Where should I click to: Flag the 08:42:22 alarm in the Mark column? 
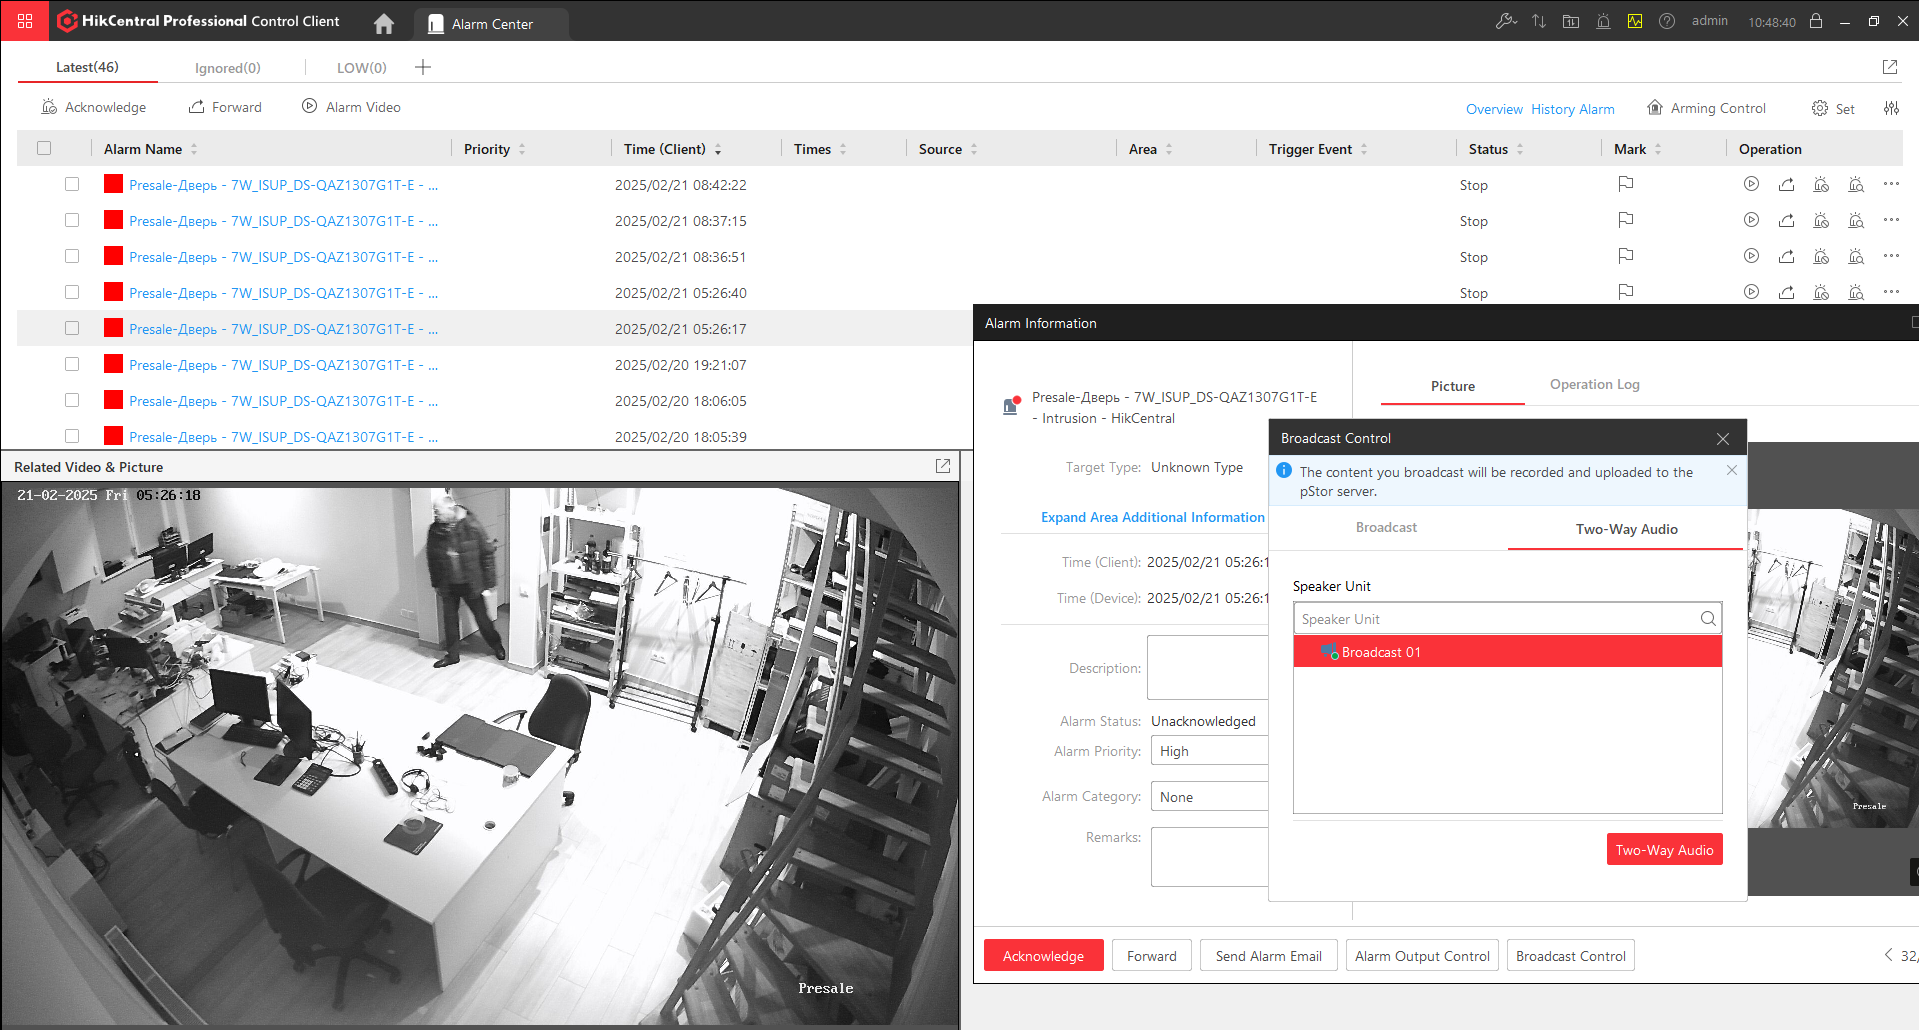(1626, 184)
